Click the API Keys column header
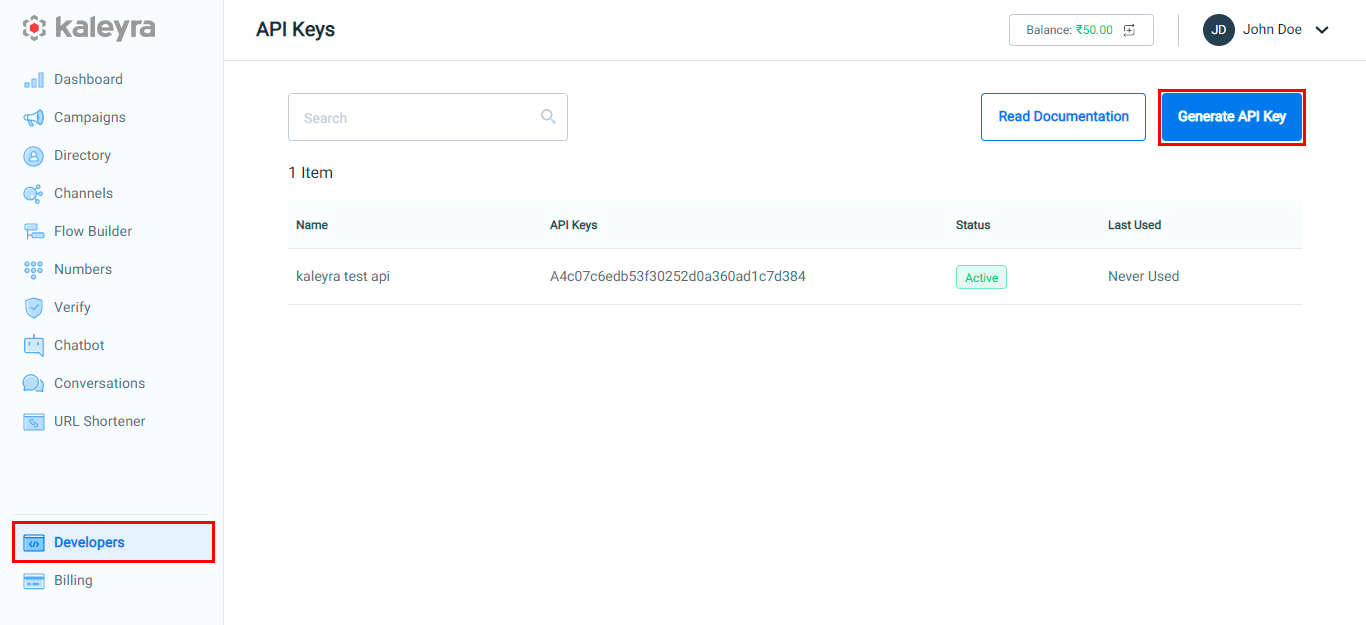This screenshot has height=625, width=1366. [574, 225]
